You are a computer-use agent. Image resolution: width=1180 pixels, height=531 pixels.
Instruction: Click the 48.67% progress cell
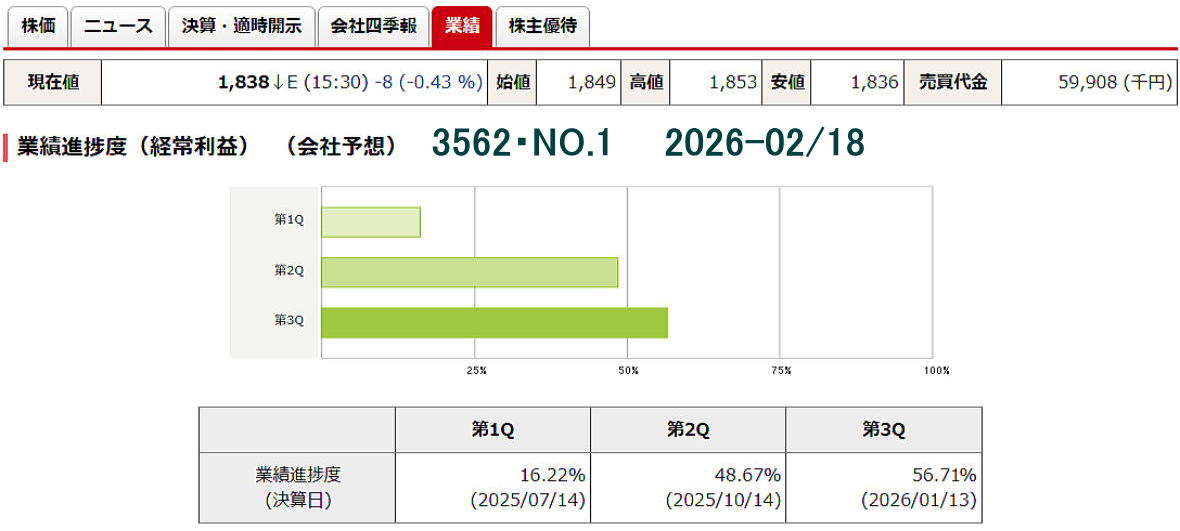688,487
